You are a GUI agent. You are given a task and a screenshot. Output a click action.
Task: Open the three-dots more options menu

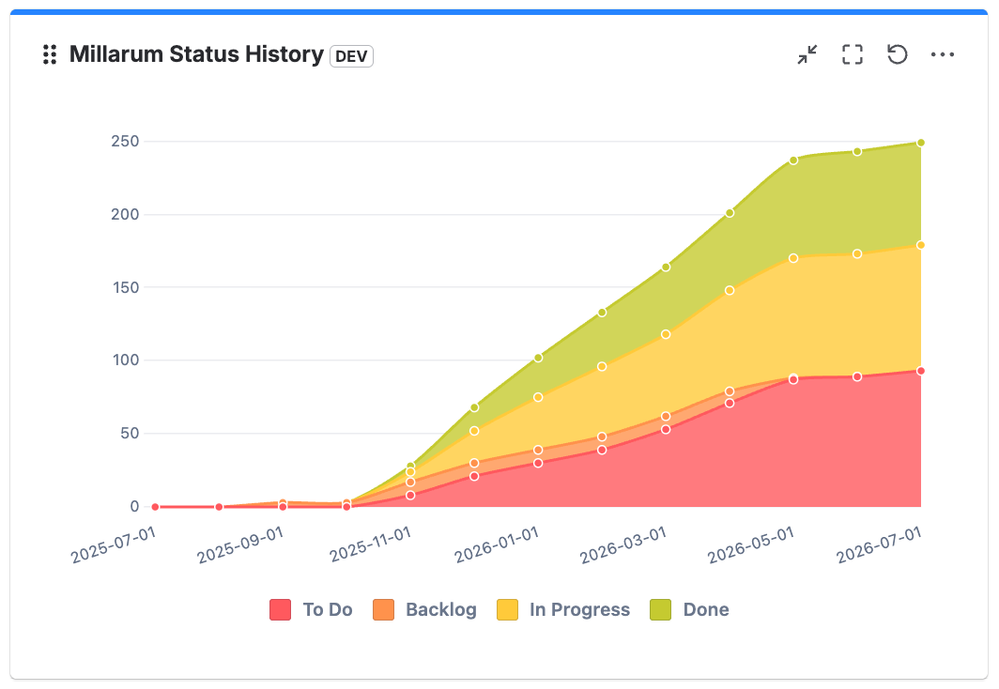(942, 55)
